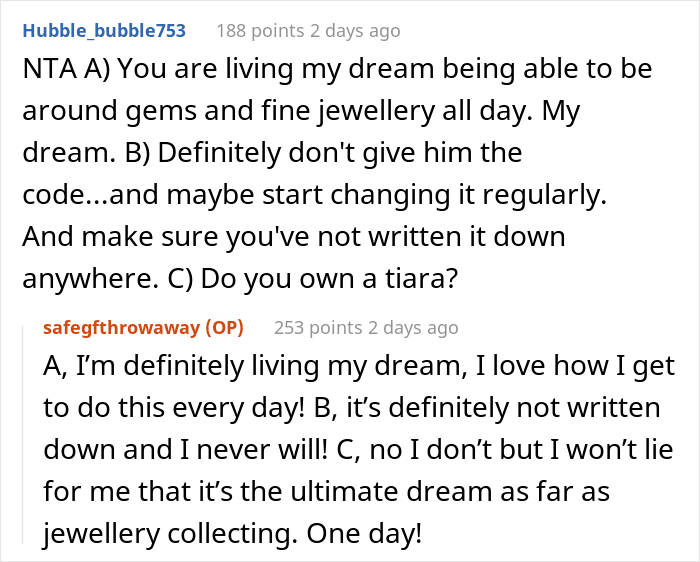Open Hubble_bubble753's user profile
This screenshot has width=700, height=562.
pyautogui.click(x=104, y=31)
